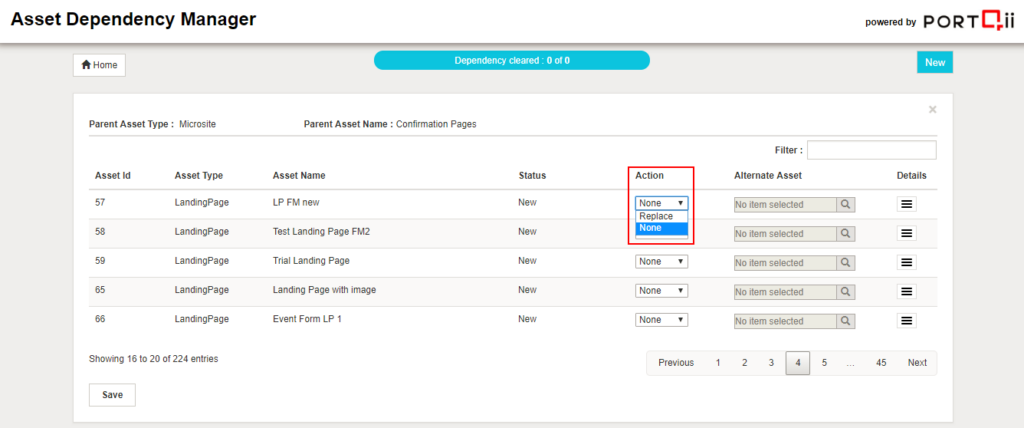
Task: Click the New button
Action: (x=934, y=62)
